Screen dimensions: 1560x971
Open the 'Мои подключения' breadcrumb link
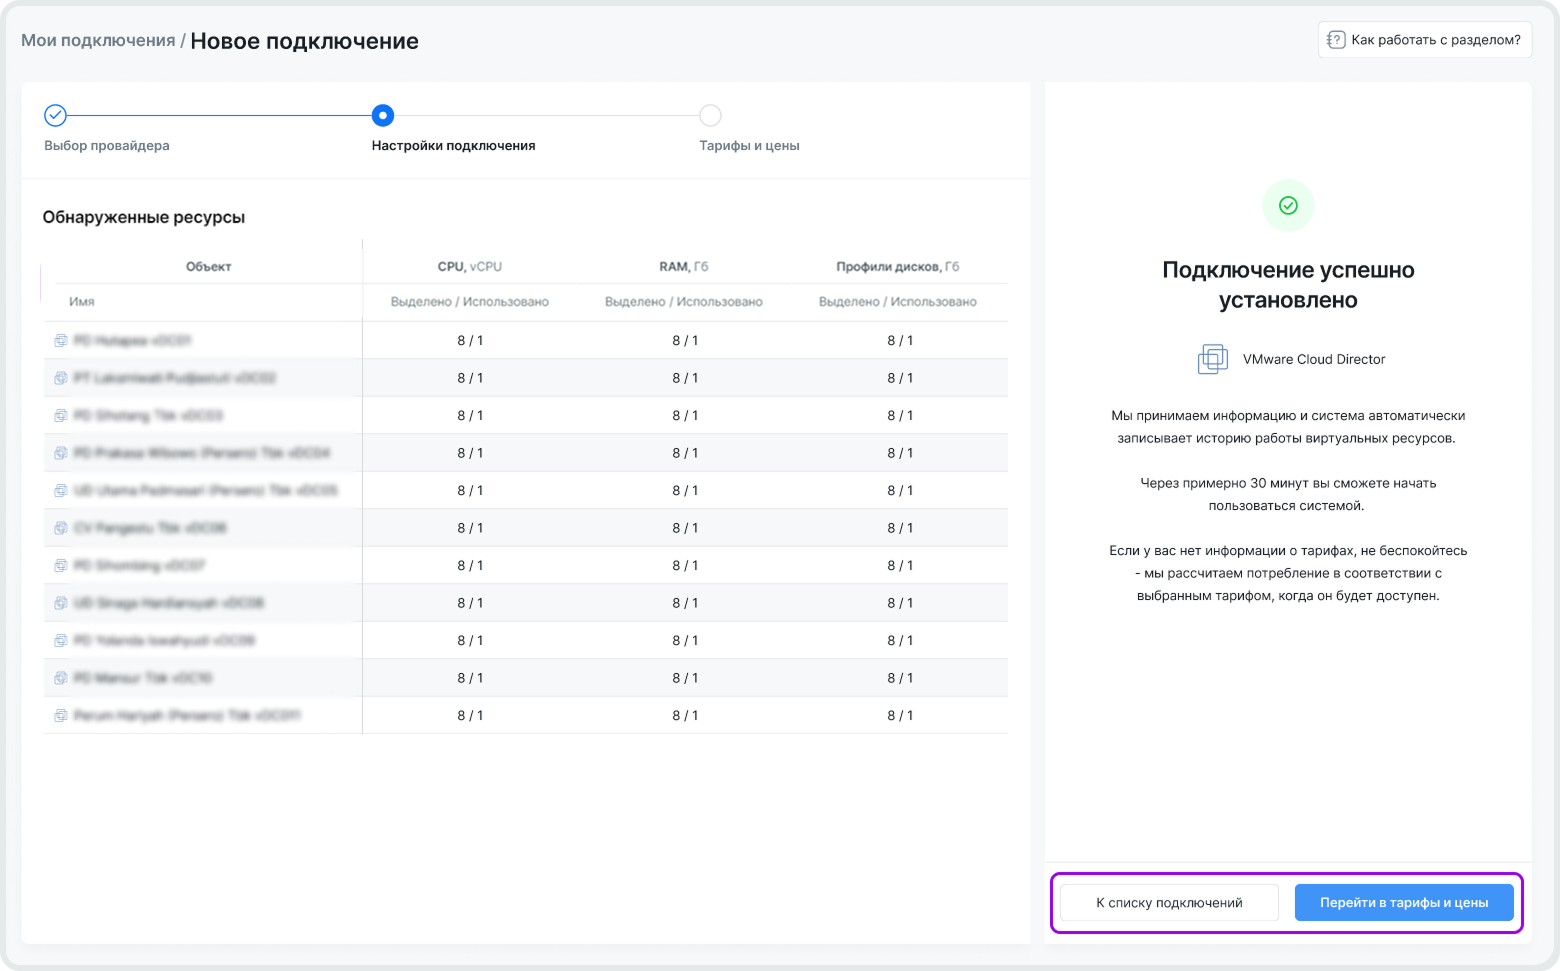pyautogui.click(x=98, y=41)
